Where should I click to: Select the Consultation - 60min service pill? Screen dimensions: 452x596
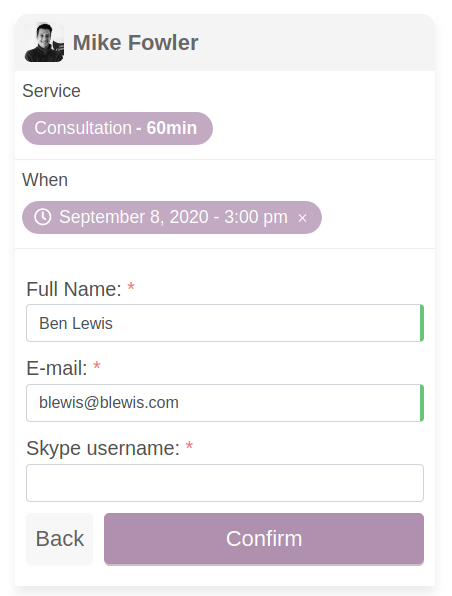click(x=117, y=128)
